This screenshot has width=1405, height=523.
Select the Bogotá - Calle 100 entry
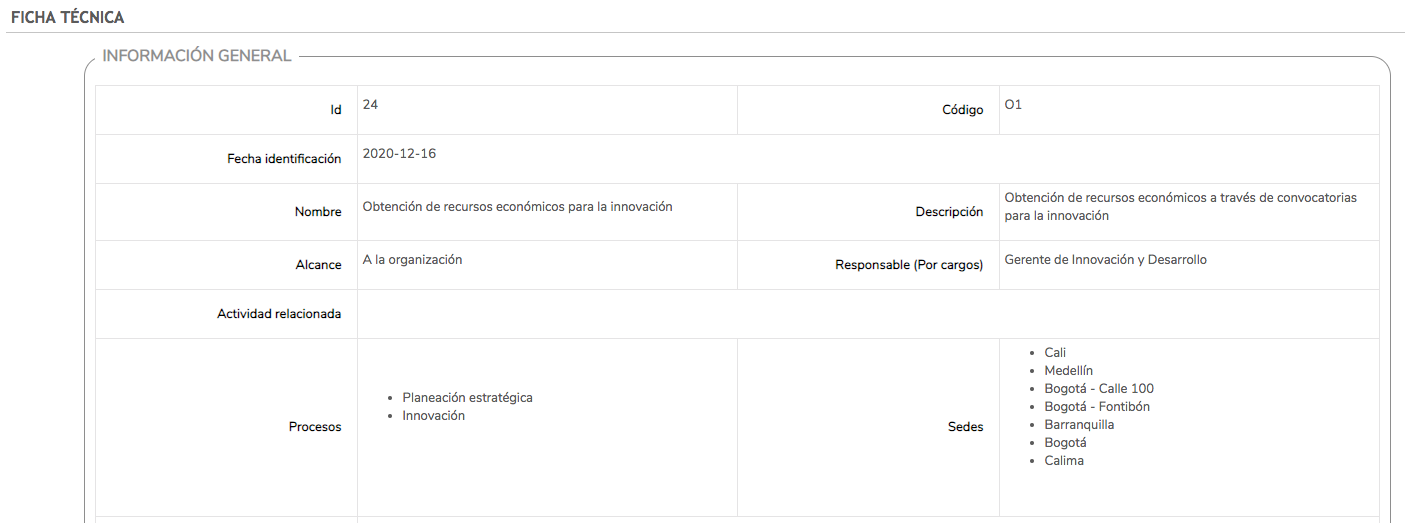[x=1099, y=389]
